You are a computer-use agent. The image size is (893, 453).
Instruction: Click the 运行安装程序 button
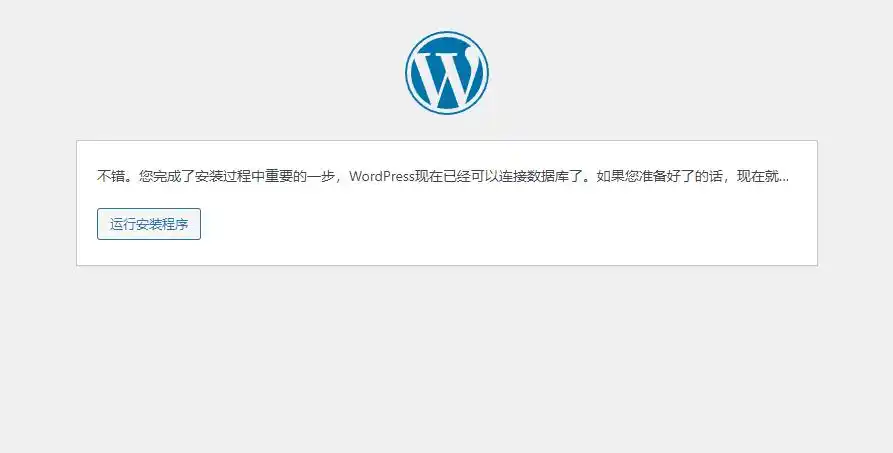(x=149, y=224)
